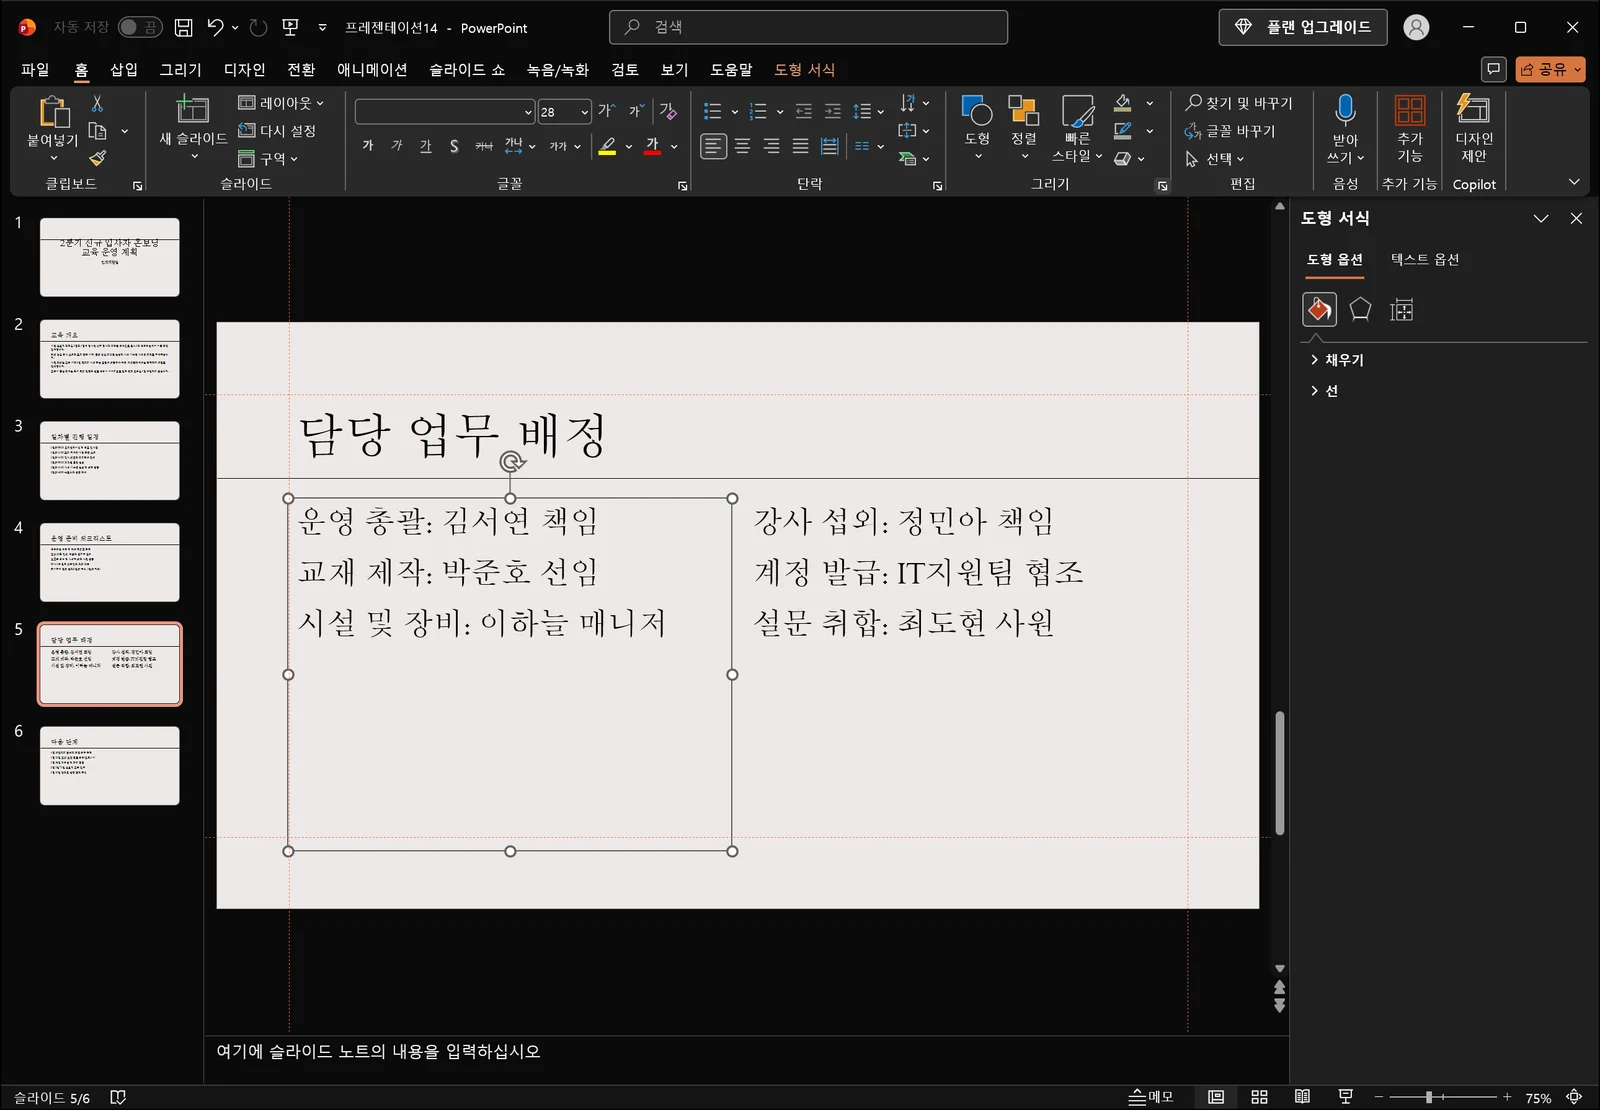
Task: Decrease font size icon
Action: point(636,111)
